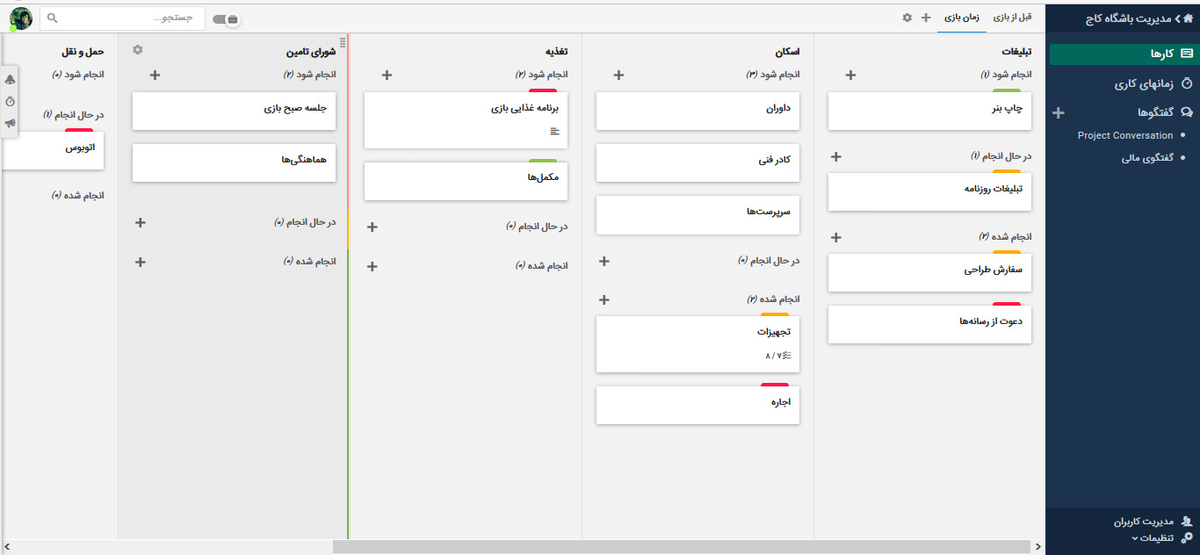Add card to اسکان انجام شده
The height and width of the screenshot is (555, 1200).
click(604, 300)
